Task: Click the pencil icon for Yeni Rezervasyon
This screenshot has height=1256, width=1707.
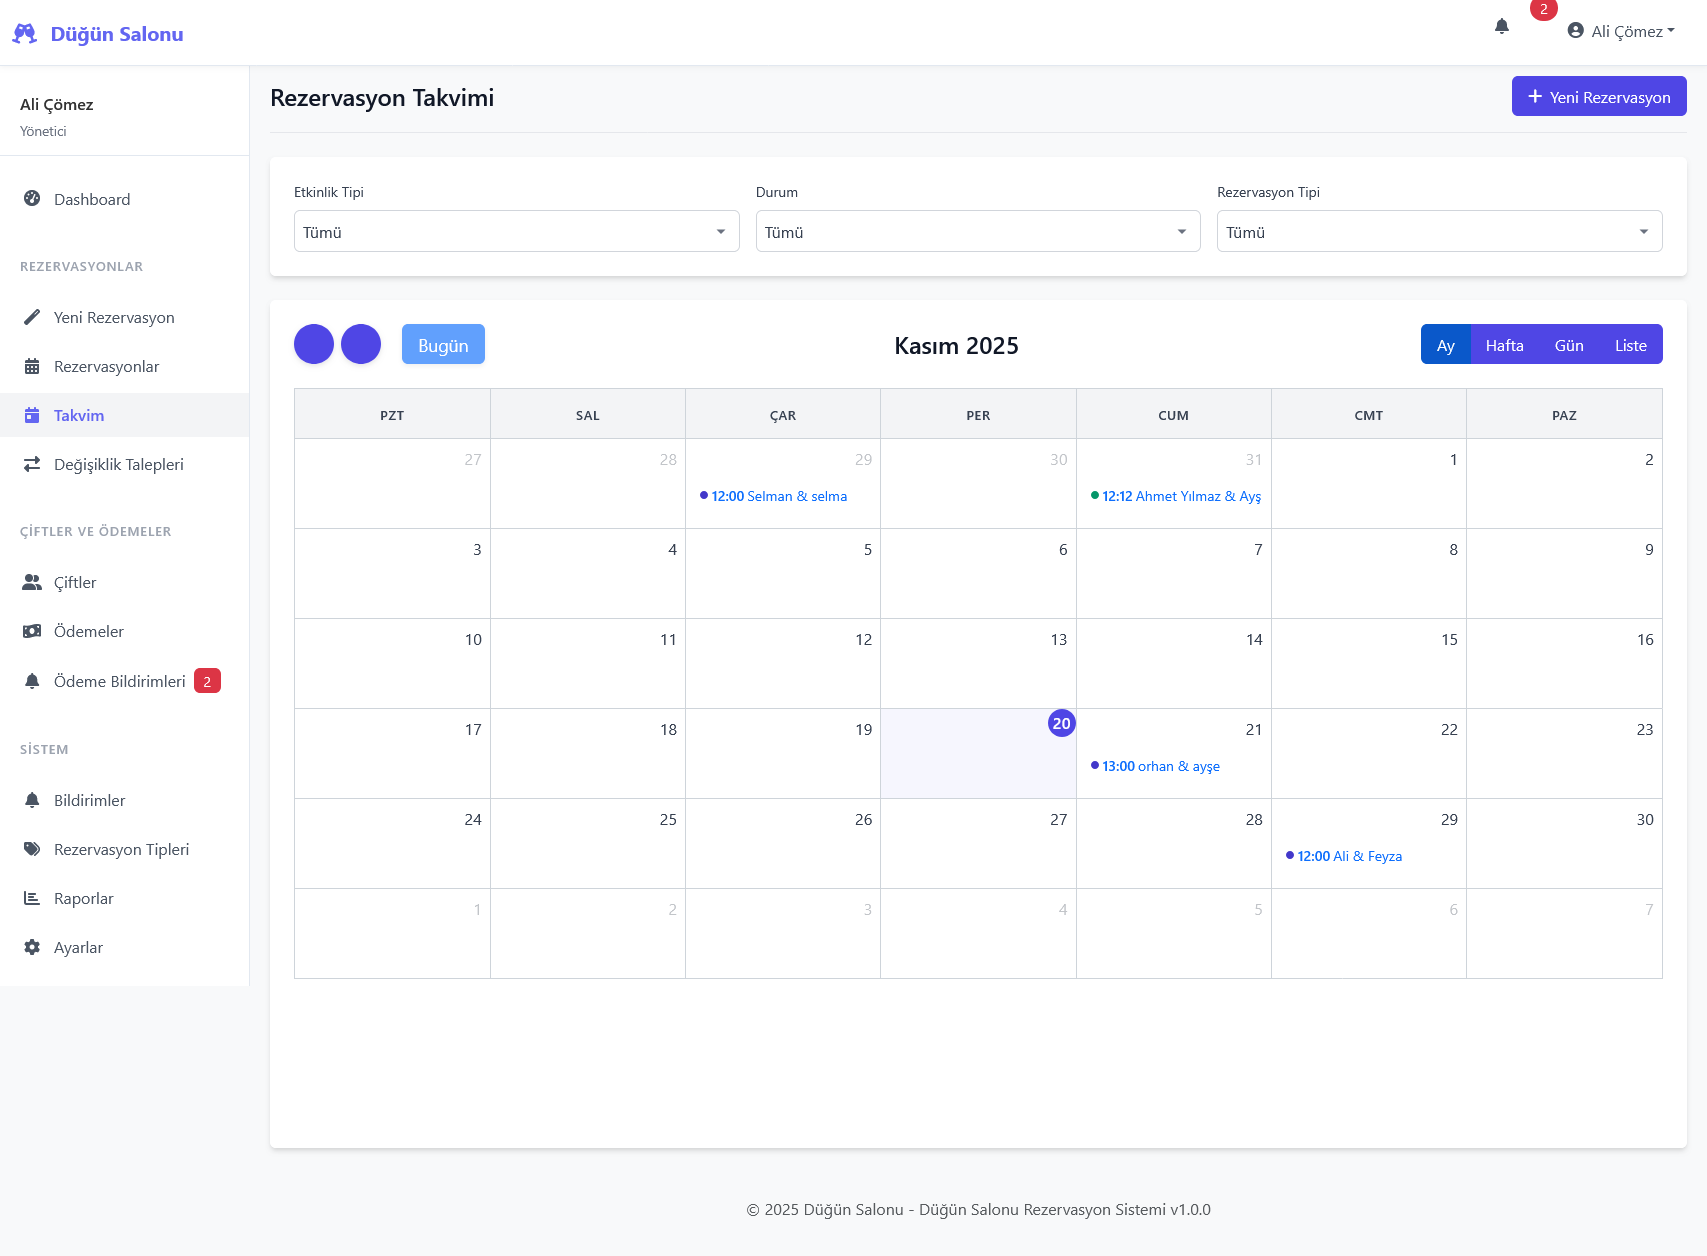Action: [x=32, y=317]
